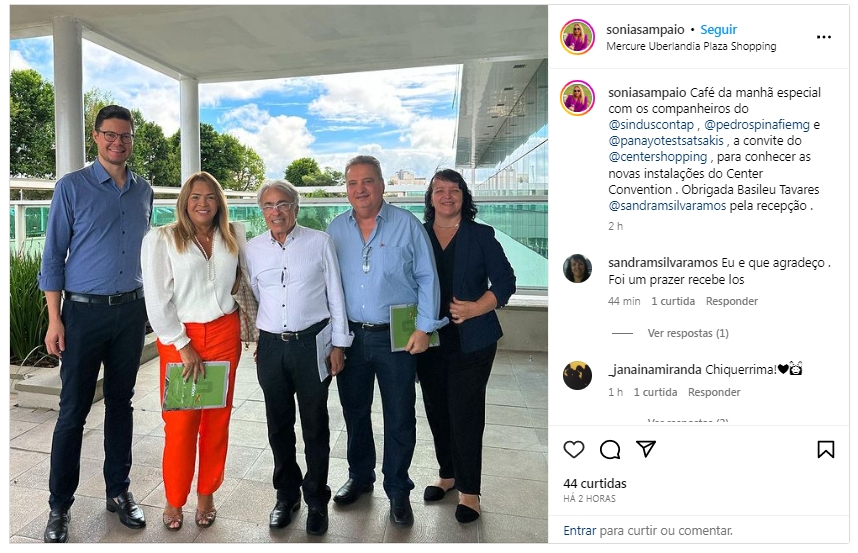Image resolution: width=858 pixels, height=553 pixels.
Task: Click Entrar to log in
Action: tap(579, 531)
